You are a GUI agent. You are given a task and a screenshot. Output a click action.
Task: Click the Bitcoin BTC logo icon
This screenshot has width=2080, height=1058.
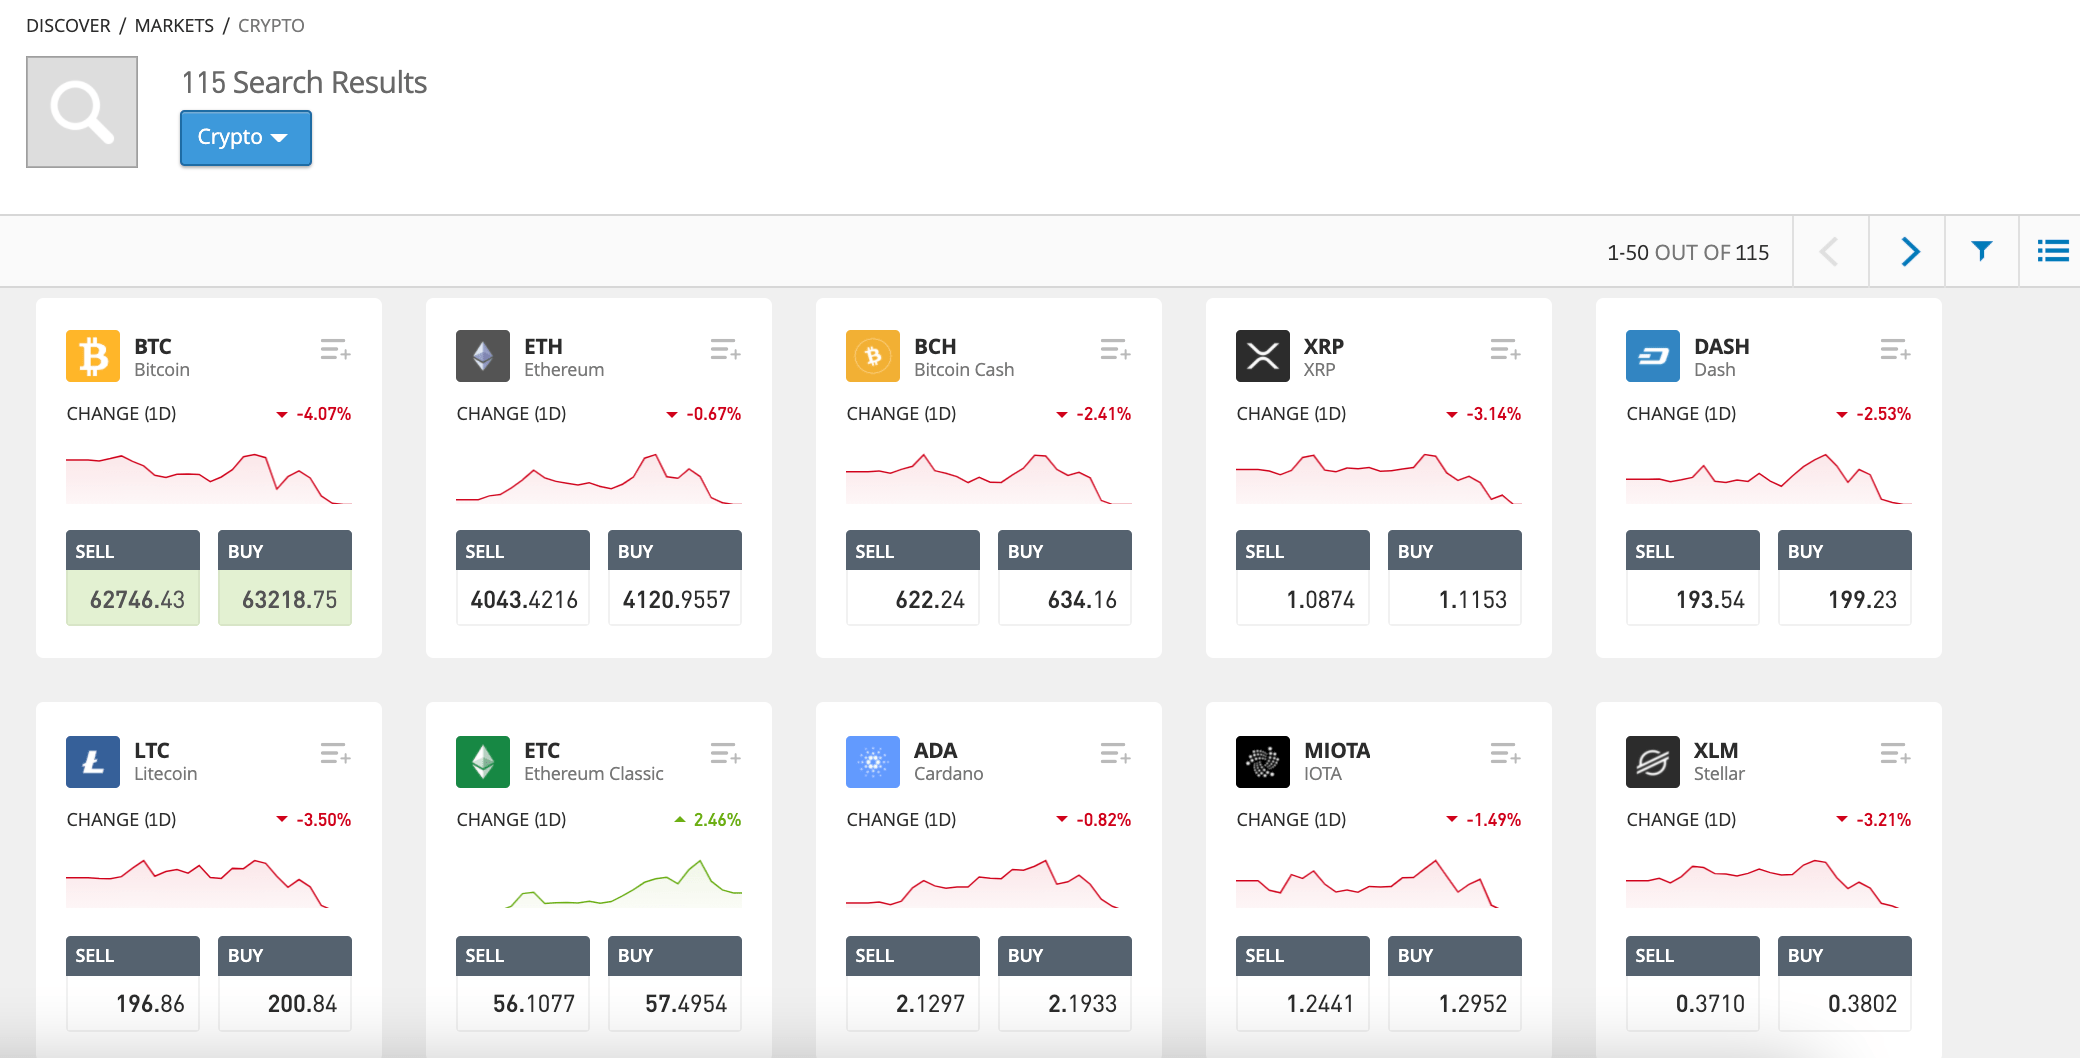93,356
